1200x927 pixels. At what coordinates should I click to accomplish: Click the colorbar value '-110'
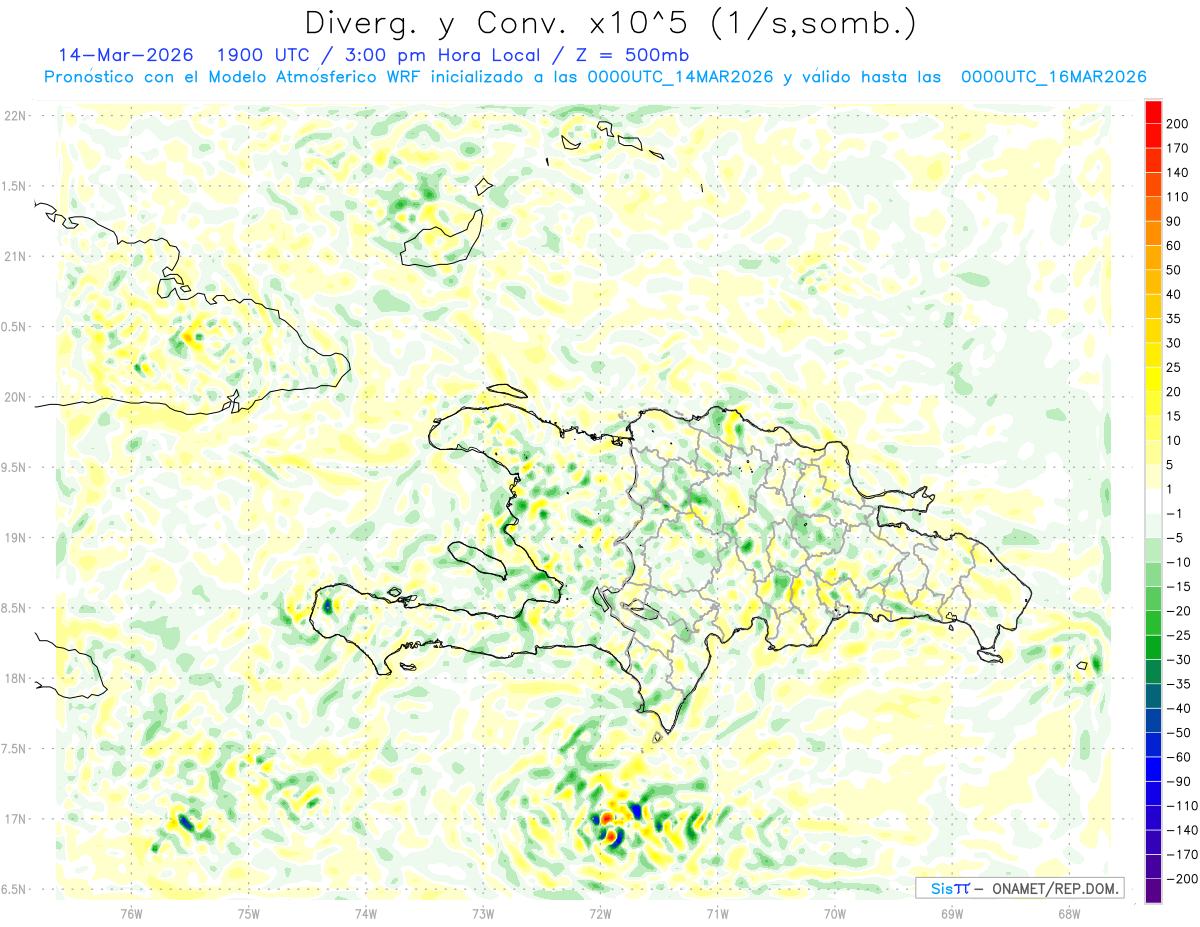1181,806
